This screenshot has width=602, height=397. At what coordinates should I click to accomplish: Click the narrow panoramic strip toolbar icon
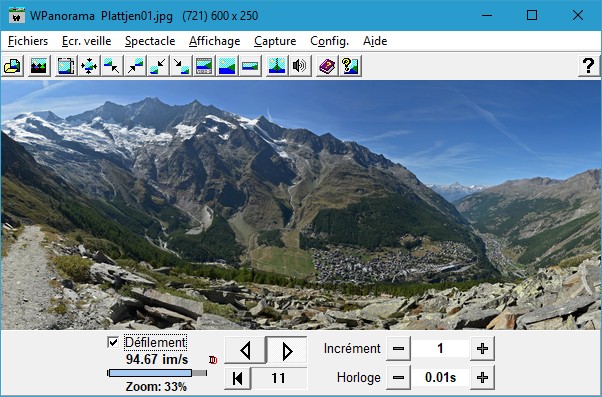(x=250, y=66)
